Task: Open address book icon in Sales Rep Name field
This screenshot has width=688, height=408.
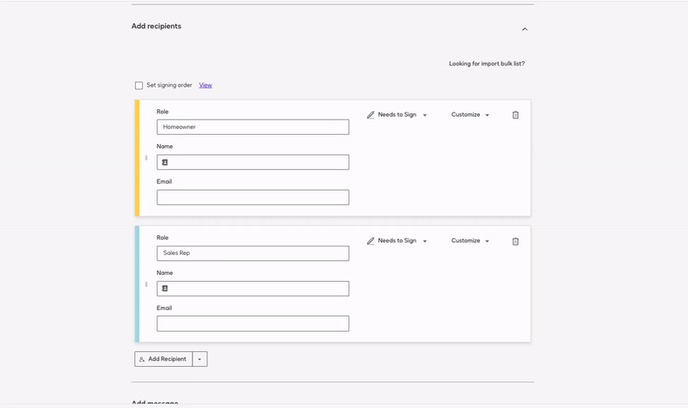Action: (165, 288)
